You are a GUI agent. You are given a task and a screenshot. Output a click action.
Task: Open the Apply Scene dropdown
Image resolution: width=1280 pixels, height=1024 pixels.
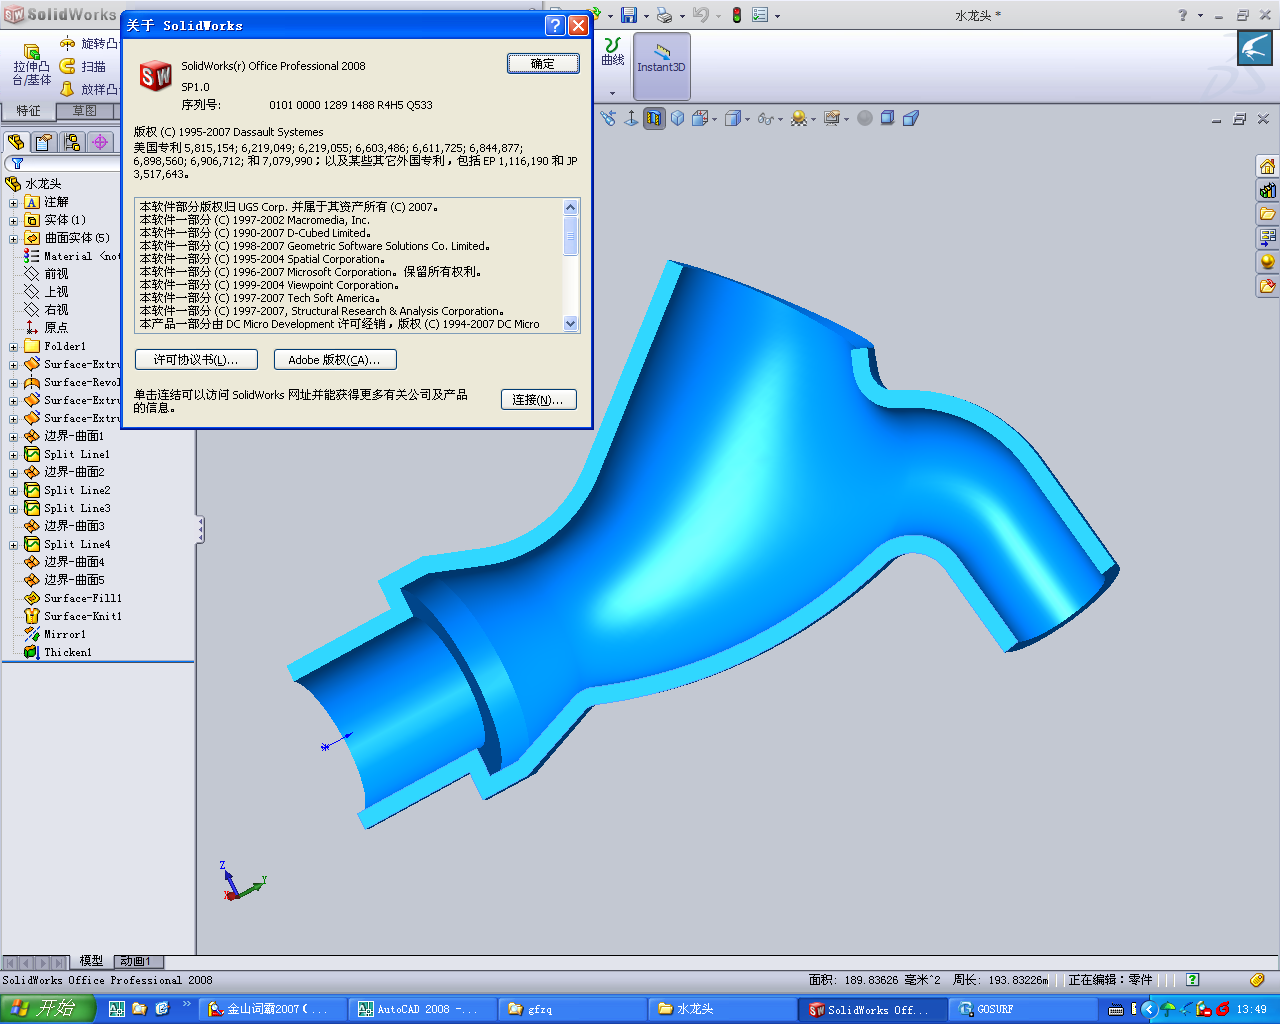(x=803, y=118)
